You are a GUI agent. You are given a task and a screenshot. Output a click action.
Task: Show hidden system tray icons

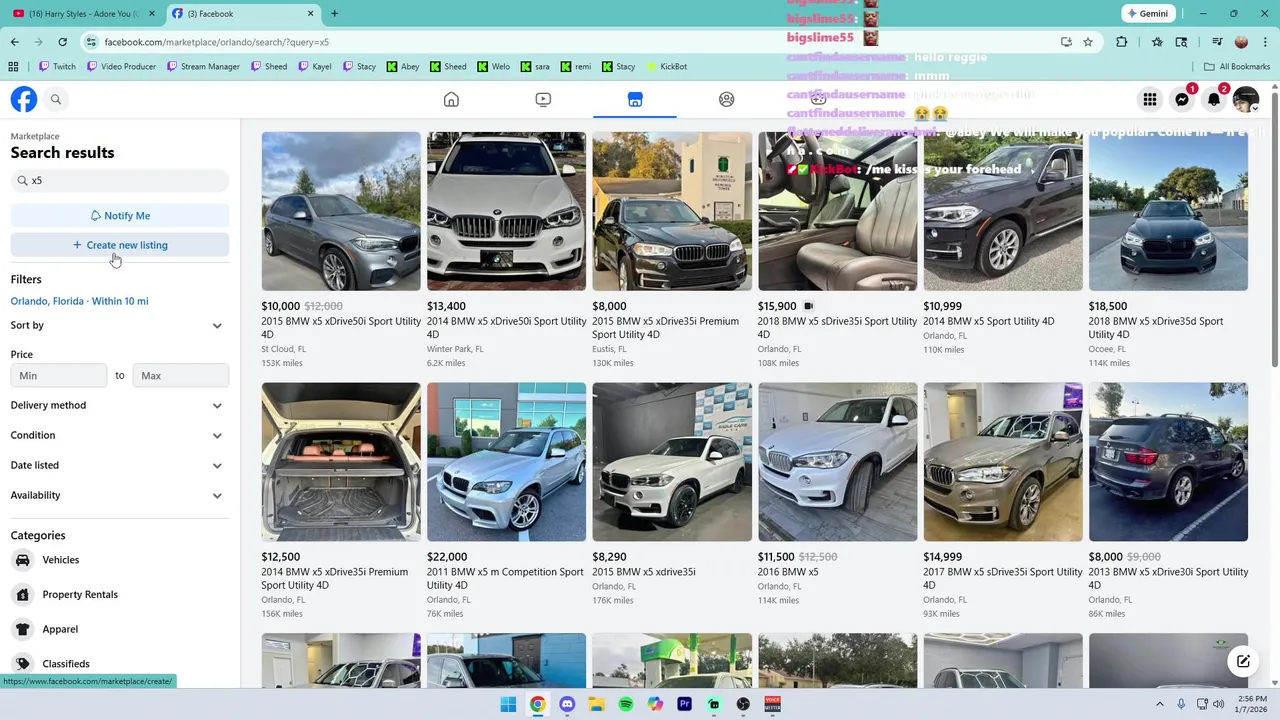(x=1160, y=704)
